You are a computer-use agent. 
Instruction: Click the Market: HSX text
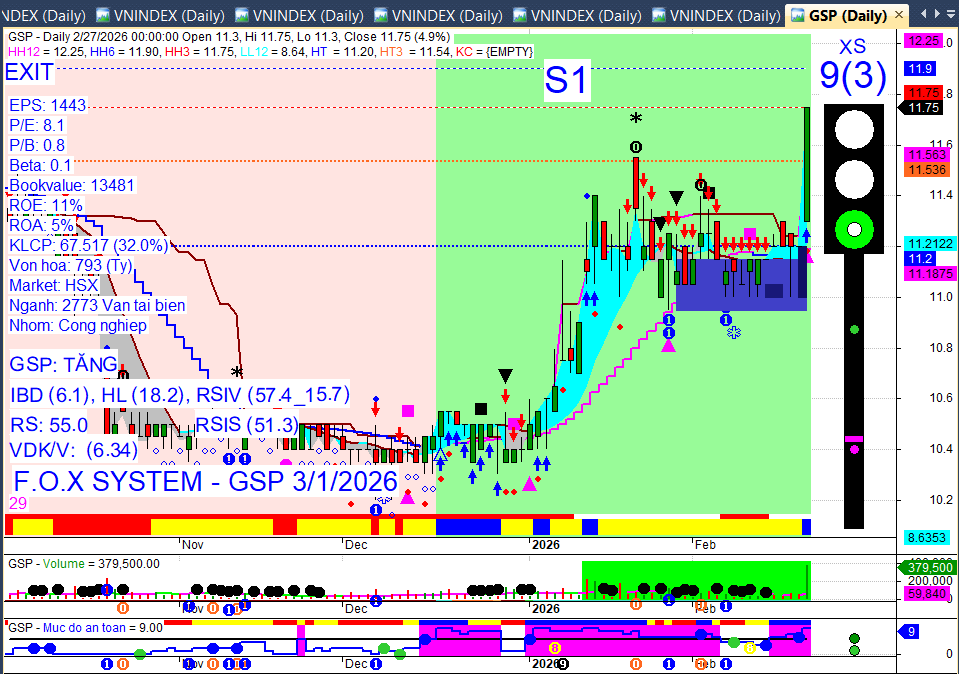tap(54, 286)
